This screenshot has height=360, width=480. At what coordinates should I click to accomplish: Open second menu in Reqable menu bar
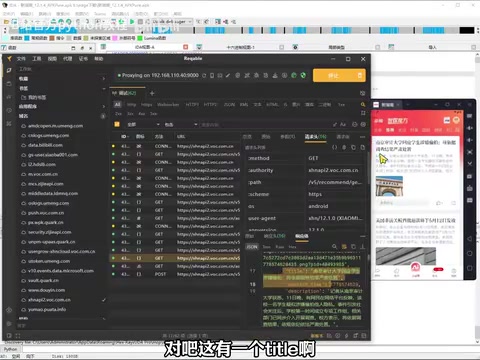click(37, 59)
